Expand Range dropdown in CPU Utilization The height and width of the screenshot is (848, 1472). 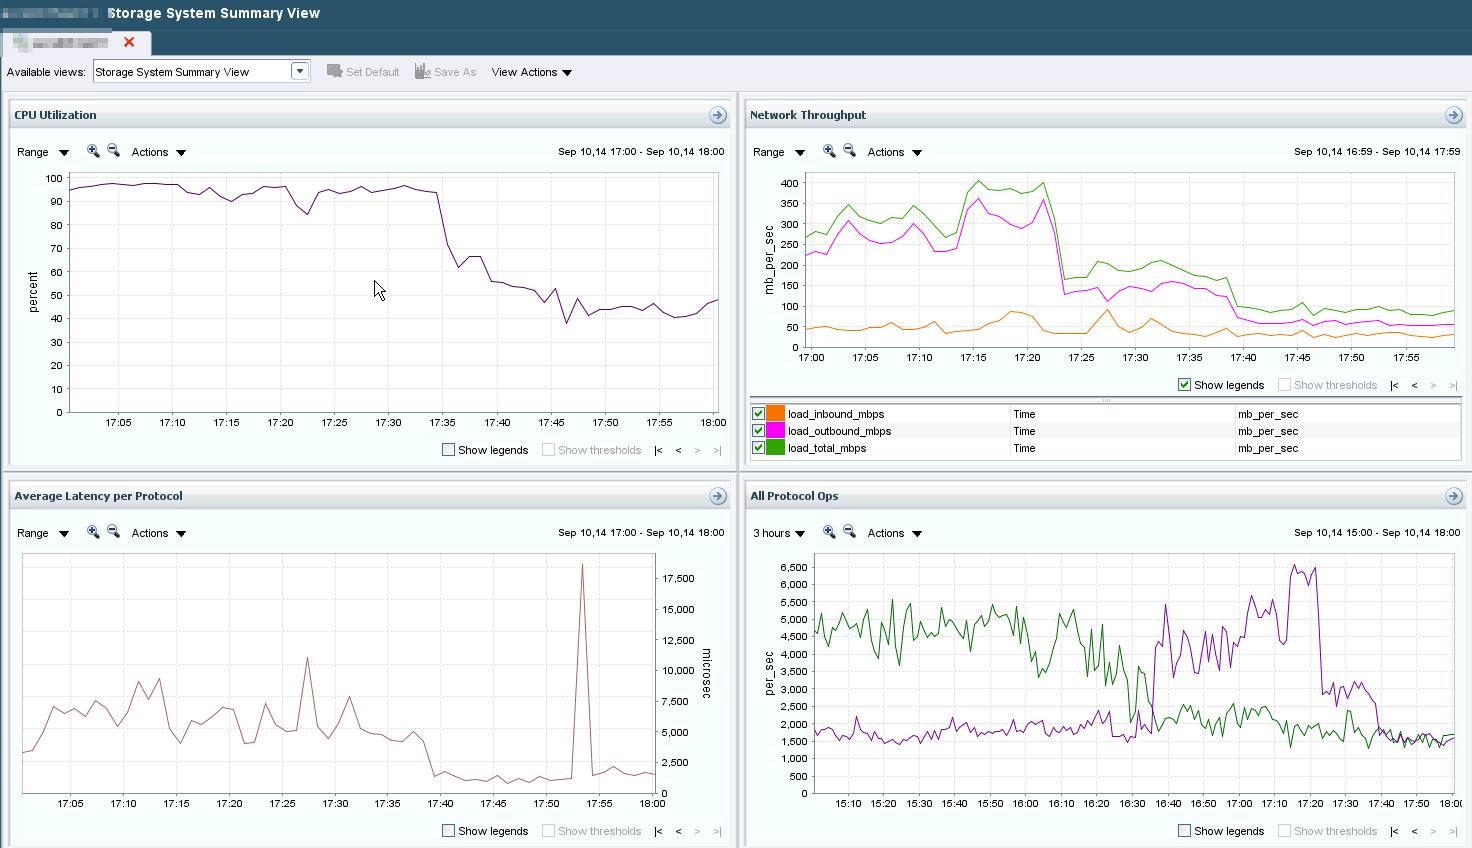43,152
